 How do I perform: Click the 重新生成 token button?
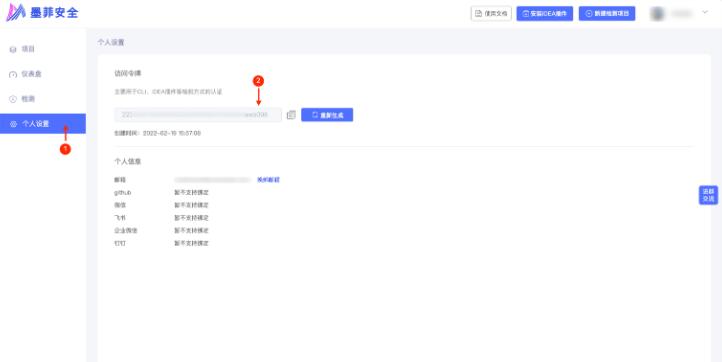click(x=327, y=115)
